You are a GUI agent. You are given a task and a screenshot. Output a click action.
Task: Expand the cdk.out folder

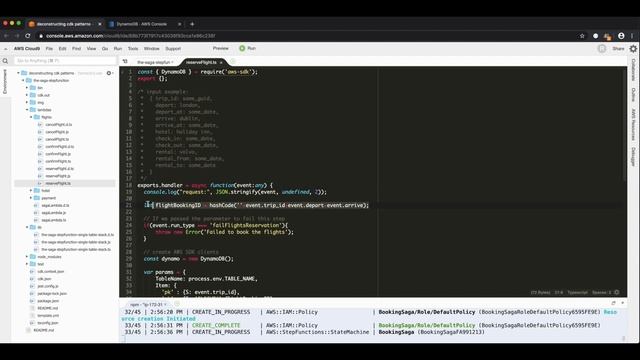click(27, 95)
